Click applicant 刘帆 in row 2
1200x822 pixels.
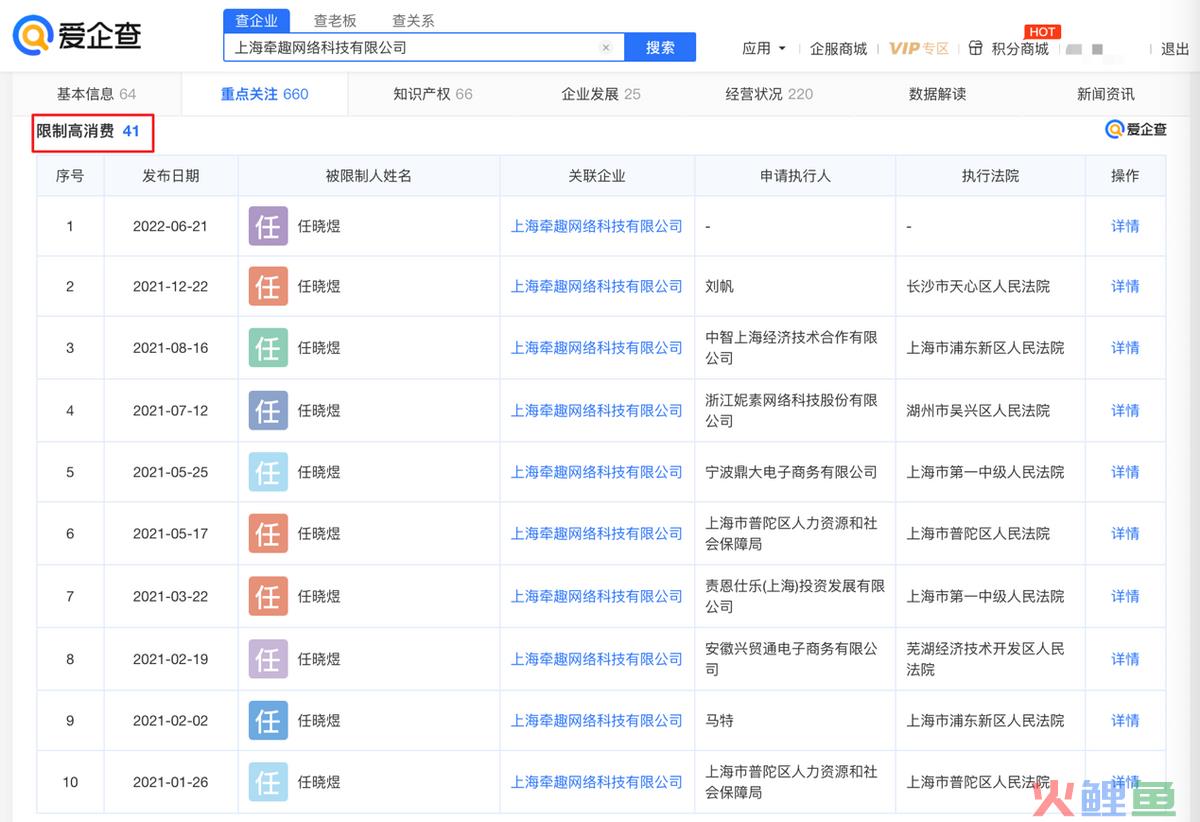(x=719, y=286)
